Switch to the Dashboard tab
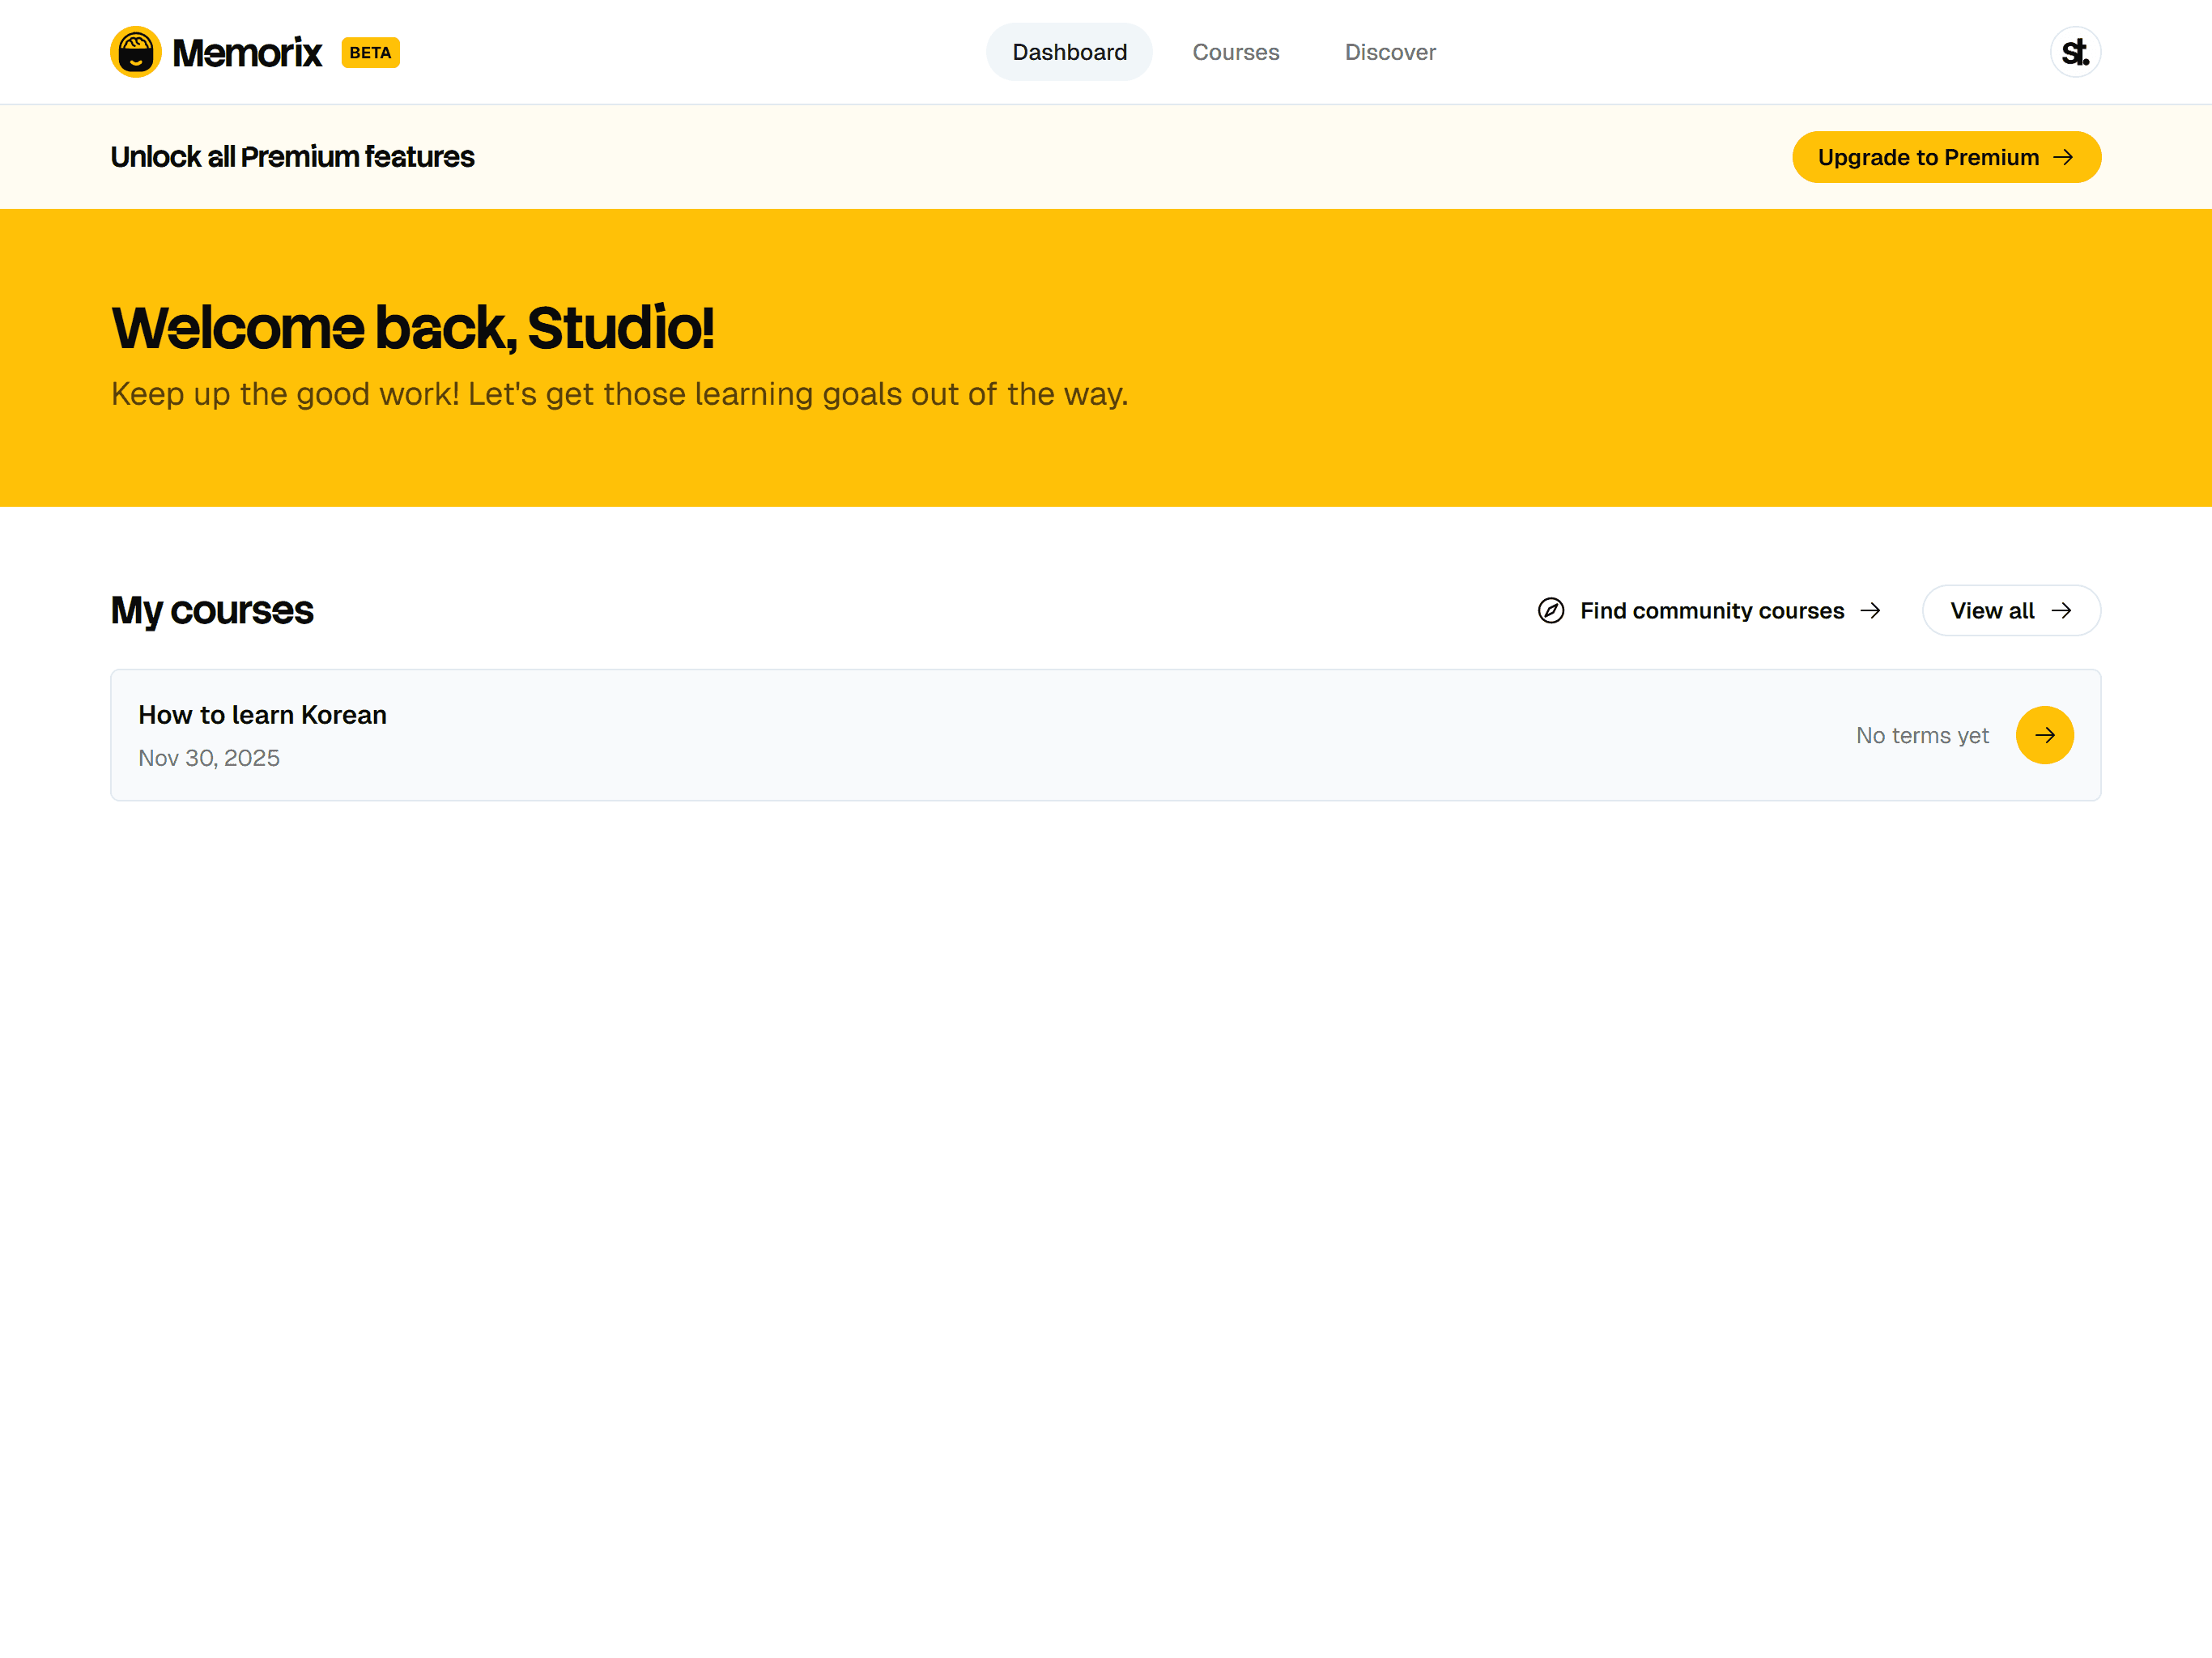The width and height of the screenshot is (2212, 1658). click(1069, 52)
